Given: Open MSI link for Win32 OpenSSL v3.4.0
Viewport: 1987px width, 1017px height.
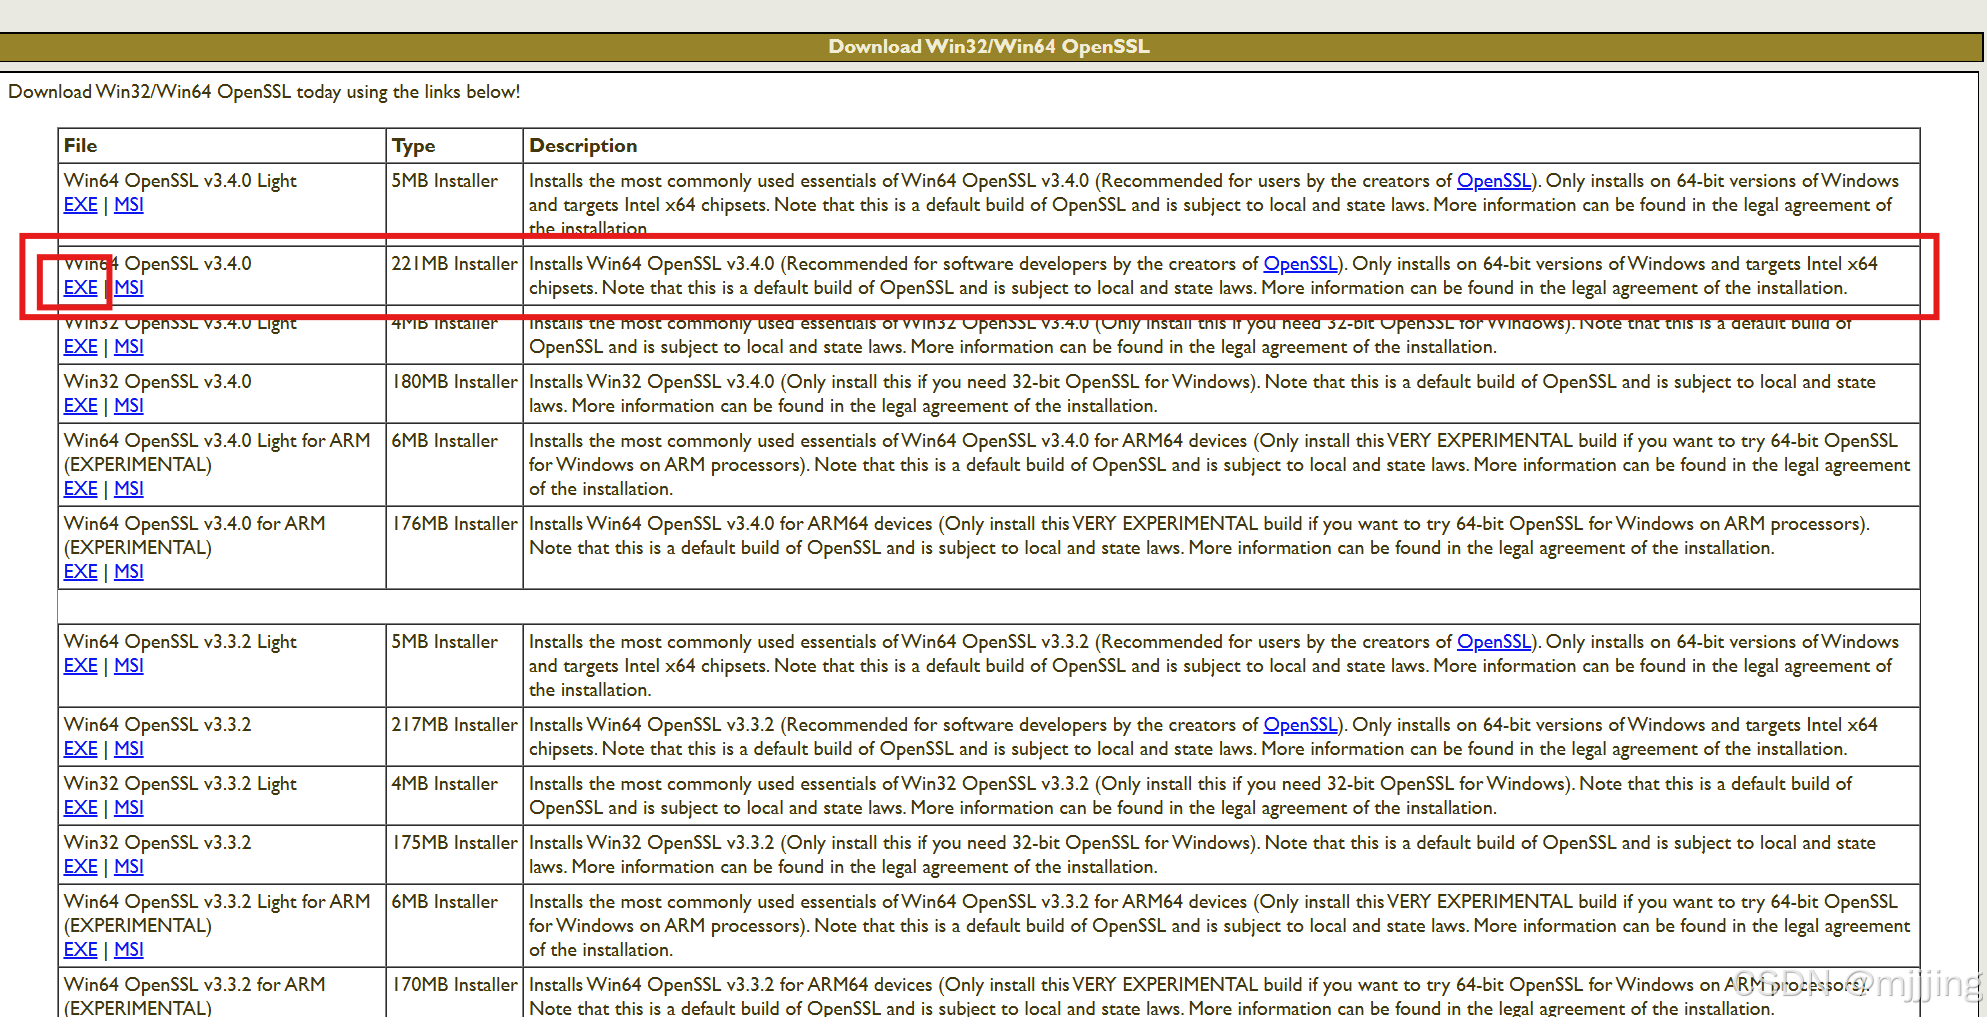Looking at the screenshot, I should tap(129, 406).
